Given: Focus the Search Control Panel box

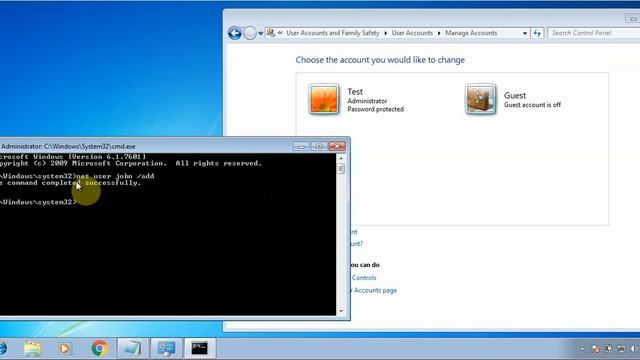Looking at the screenshot, I should pyautogui.click(x=593, y=33).
